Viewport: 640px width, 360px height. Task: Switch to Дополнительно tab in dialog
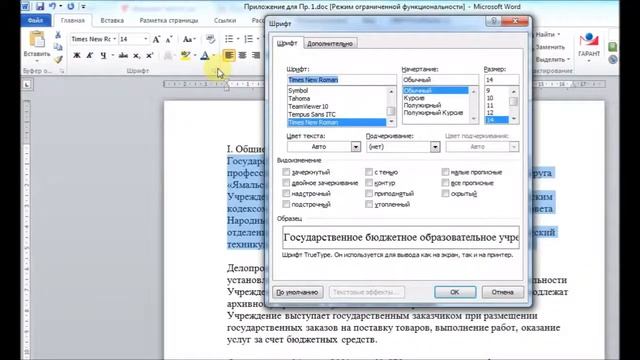(x=330, y=44)
